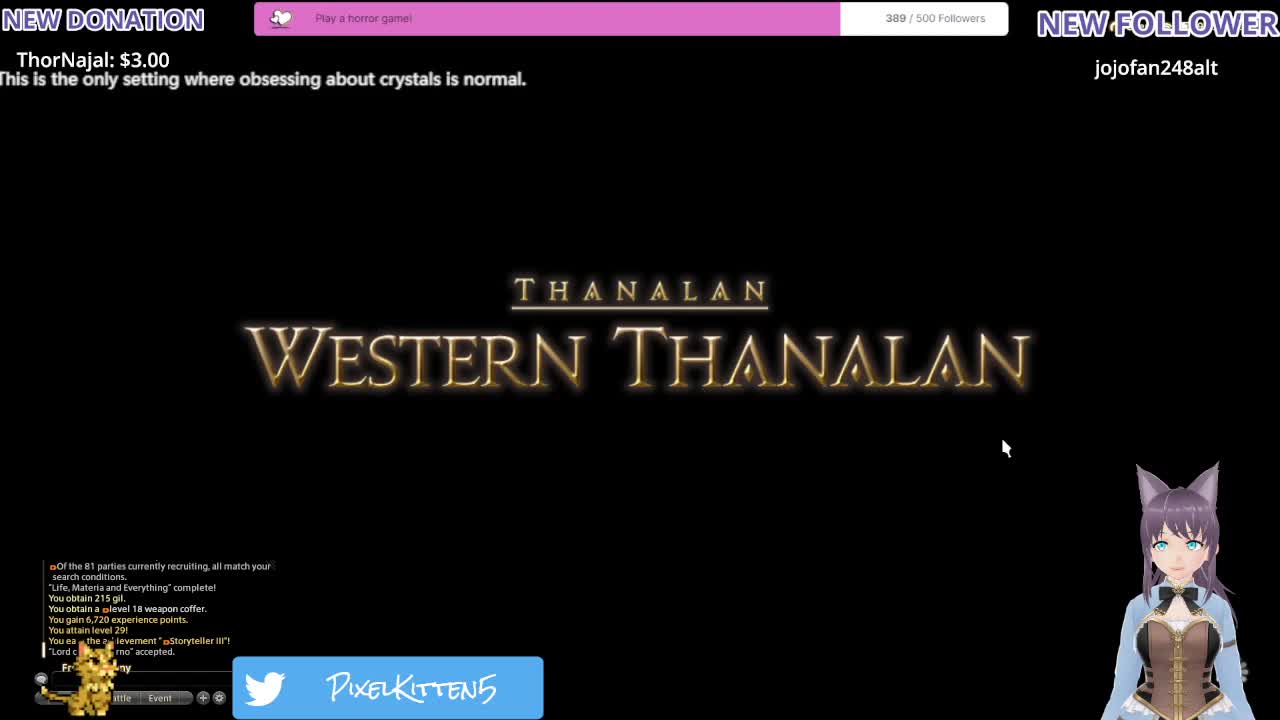Click the 'level 18 weapon coffer' item link
1280x720 pixels.
click(154, 609)
